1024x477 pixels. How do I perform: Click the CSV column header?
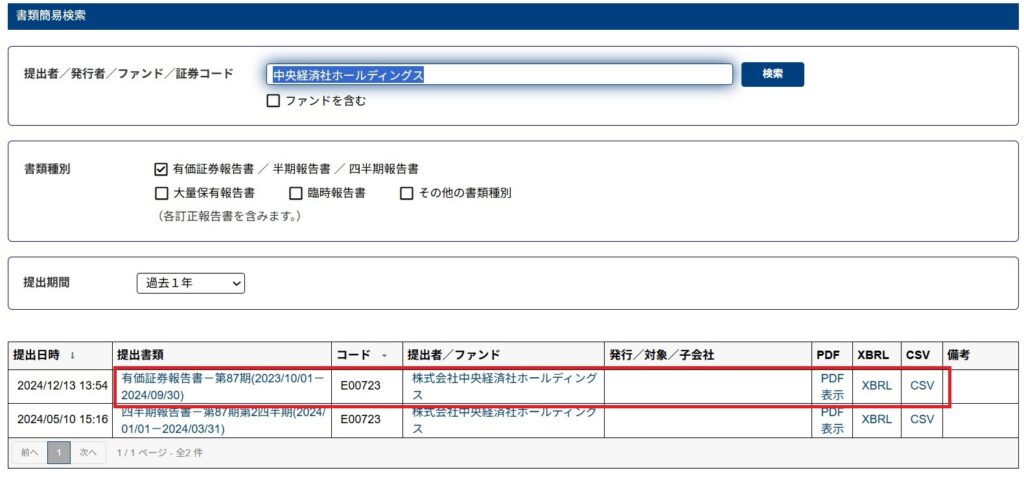(919, 355)
